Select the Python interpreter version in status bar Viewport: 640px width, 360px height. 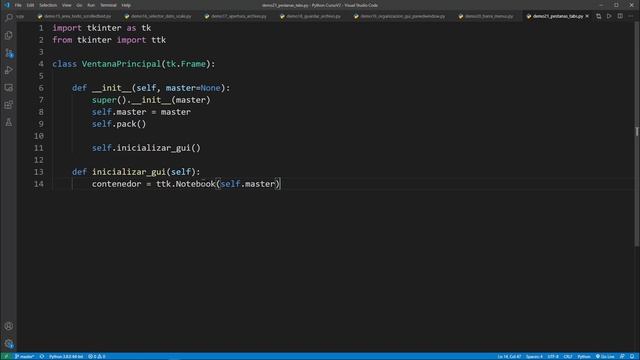(66, 356)
